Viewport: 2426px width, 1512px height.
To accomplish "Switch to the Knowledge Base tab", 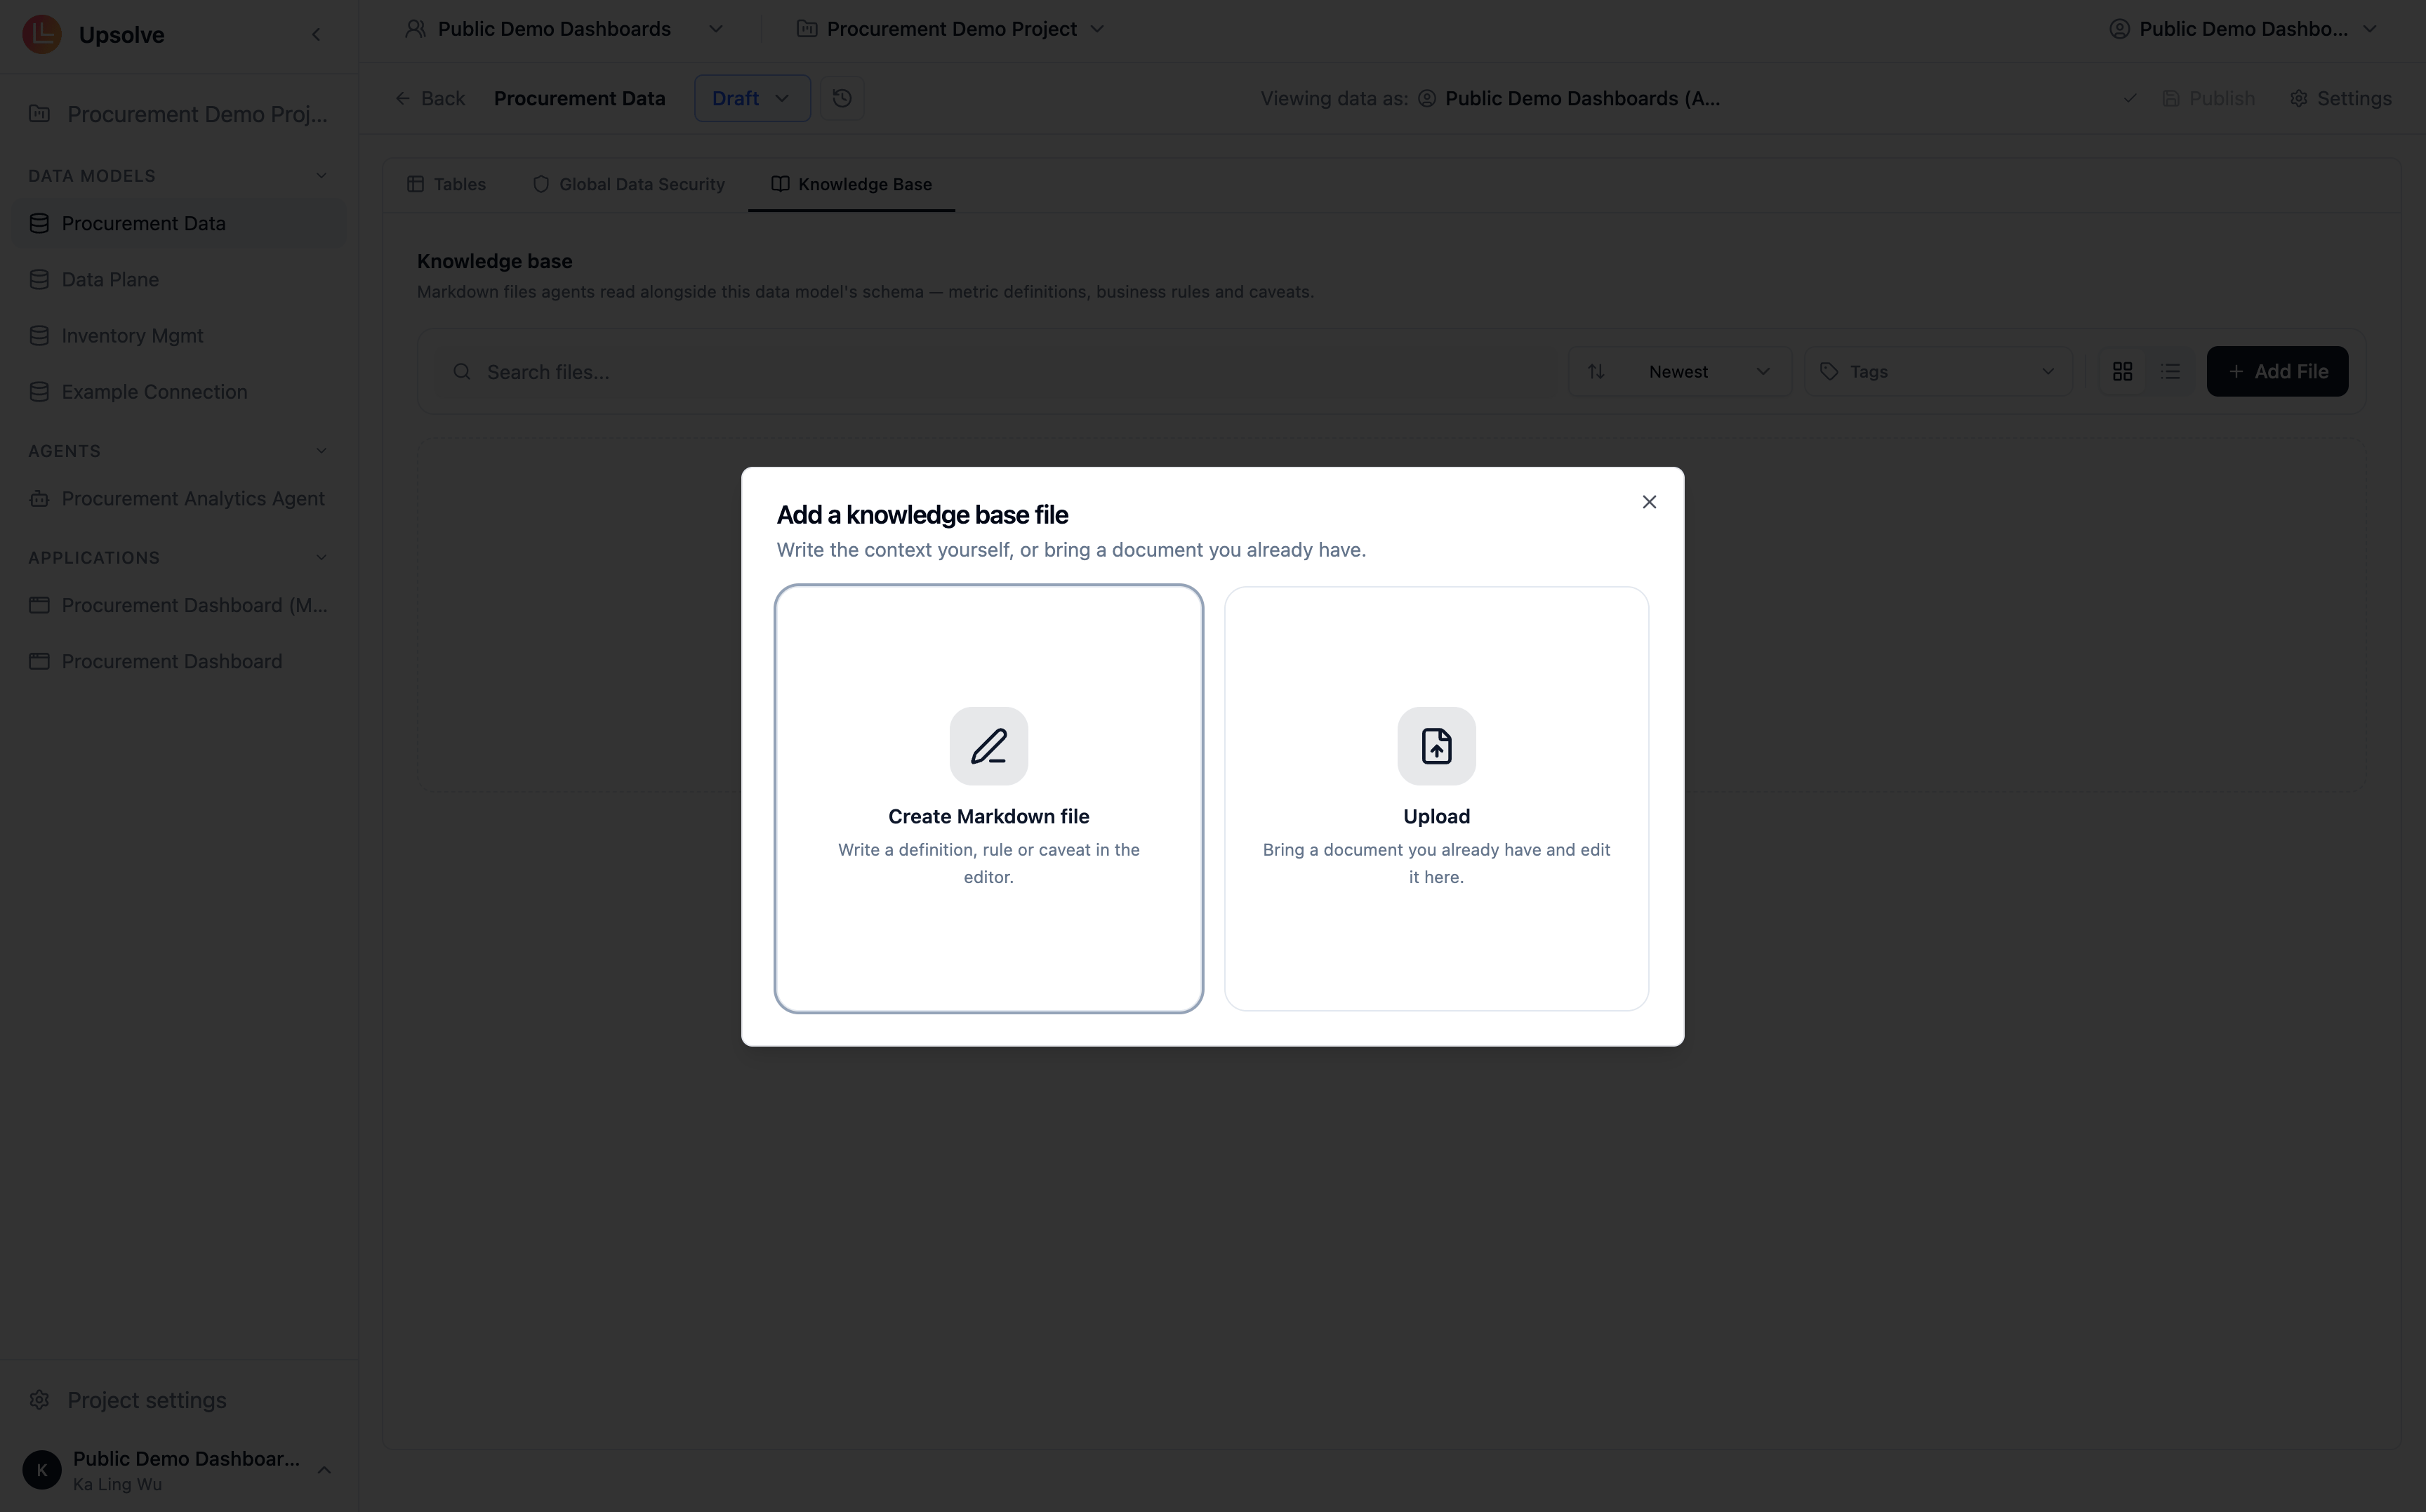I will pyautogui.click(x=851, y=184).
